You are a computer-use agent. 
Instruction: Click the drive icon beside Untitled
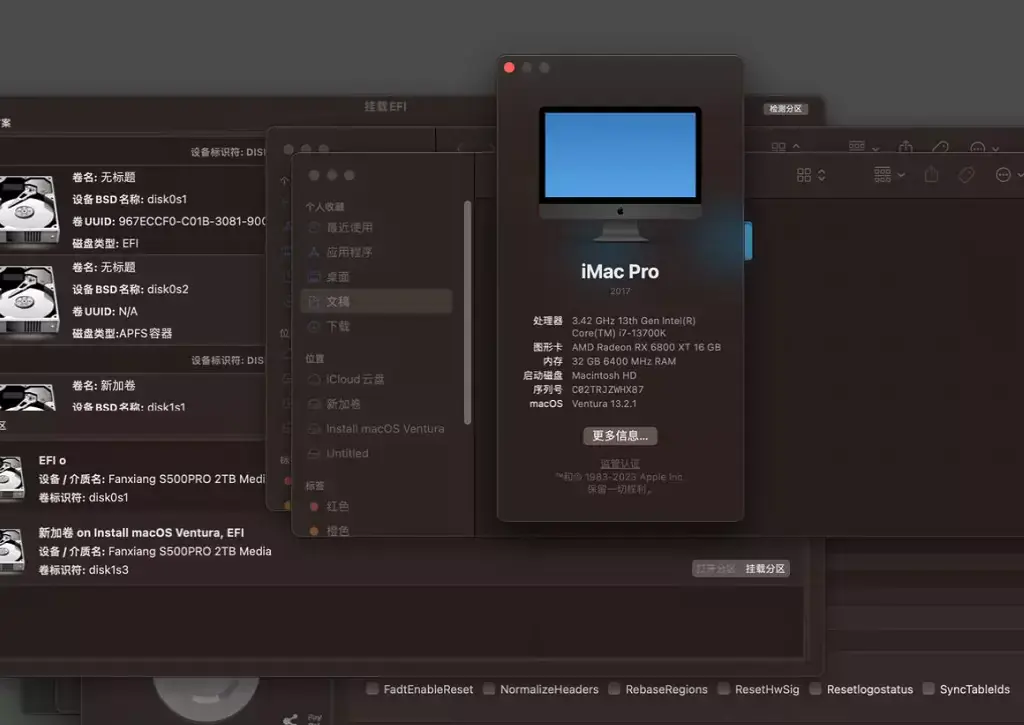[x=314, y=453]
